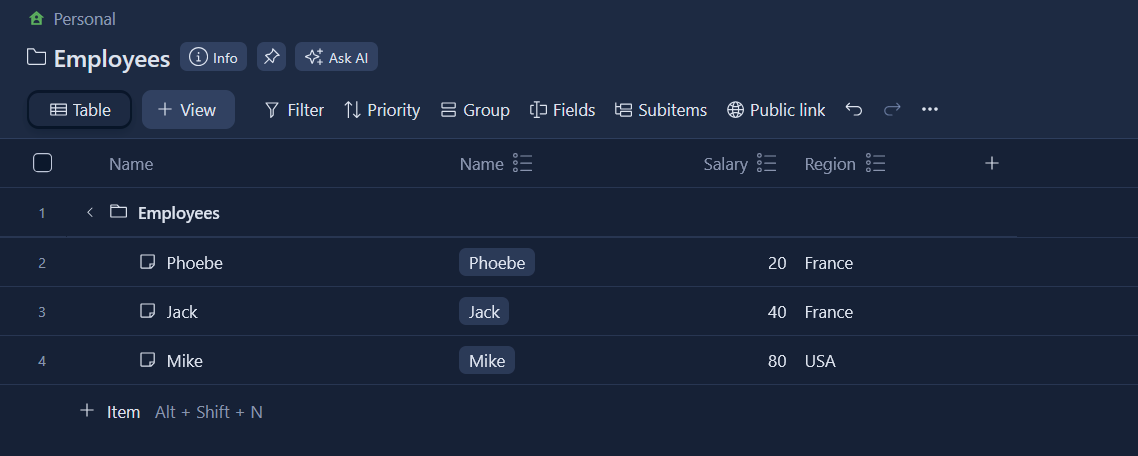The image size is (1138, 456).
Task: Open the Filter options
Action: click(x=294, y=110)
